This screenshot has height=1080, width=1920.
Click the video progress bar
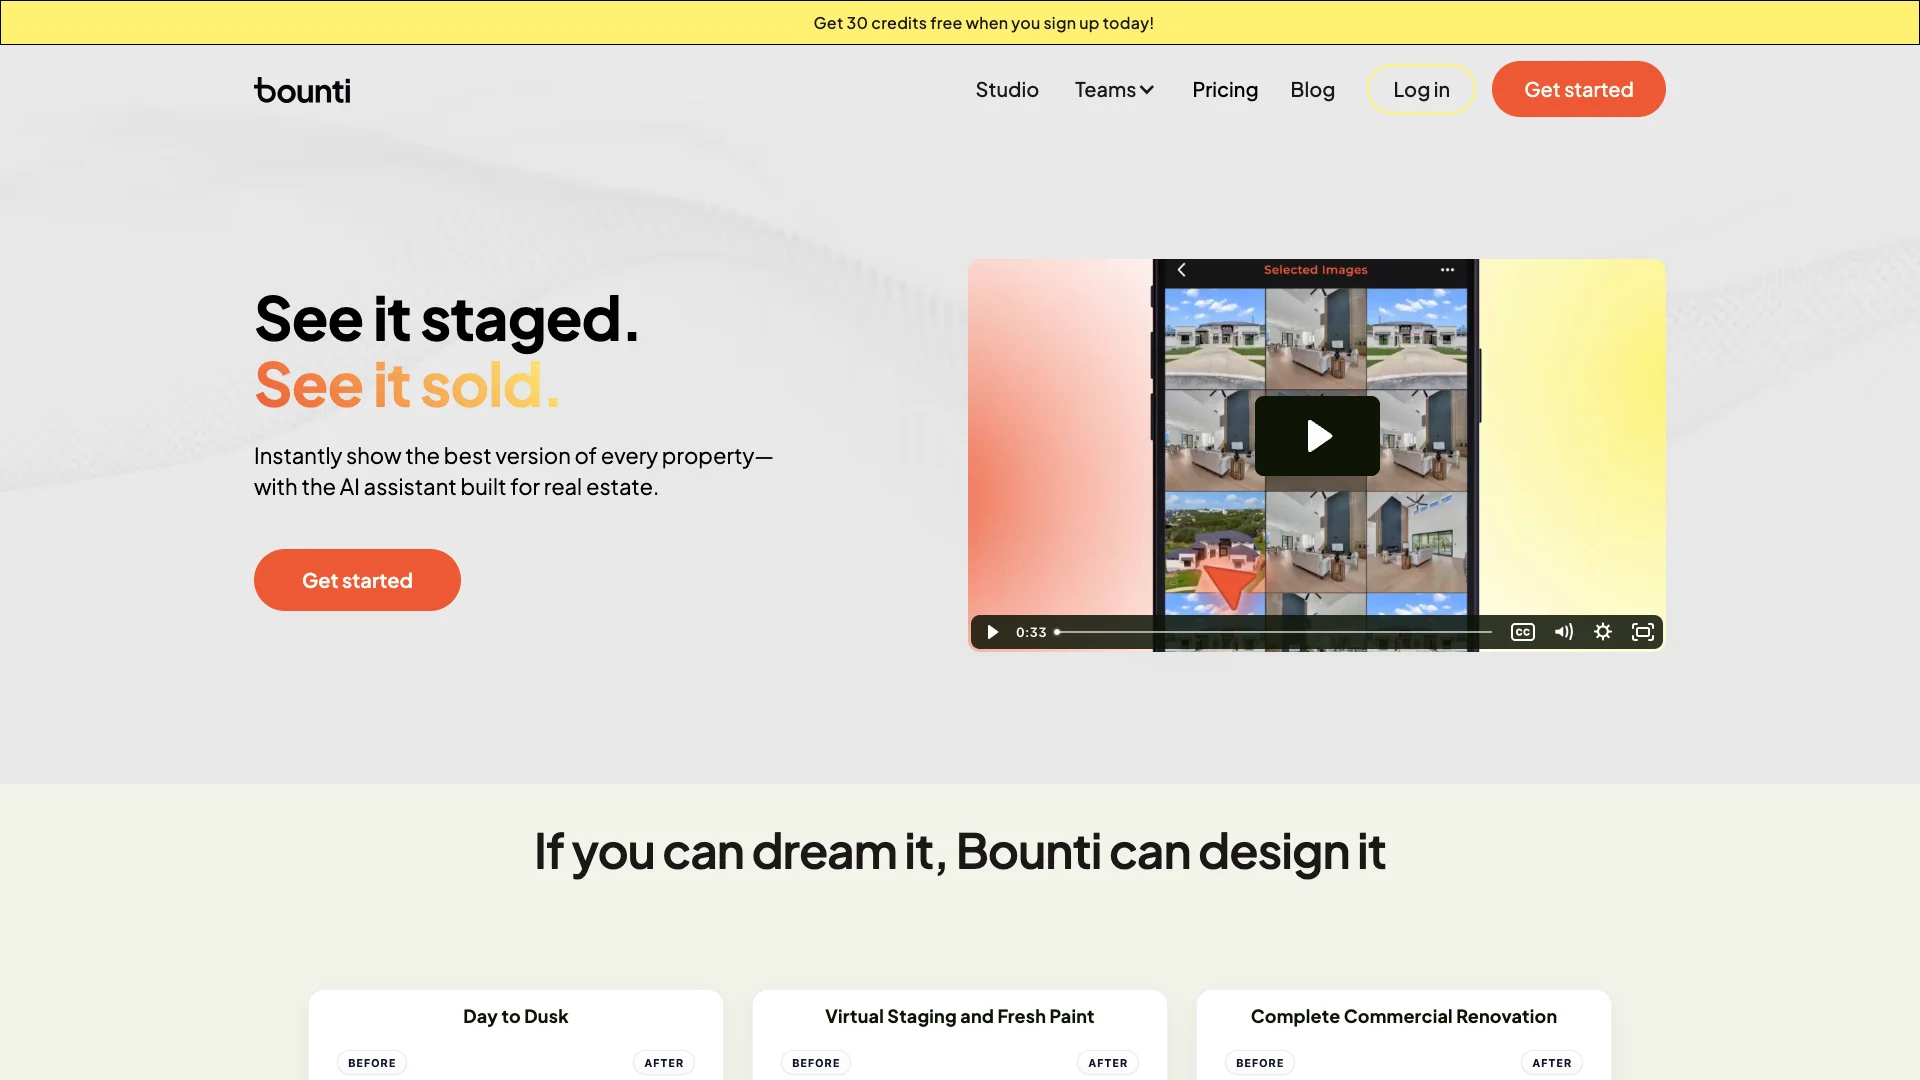tap(1275, 632)
